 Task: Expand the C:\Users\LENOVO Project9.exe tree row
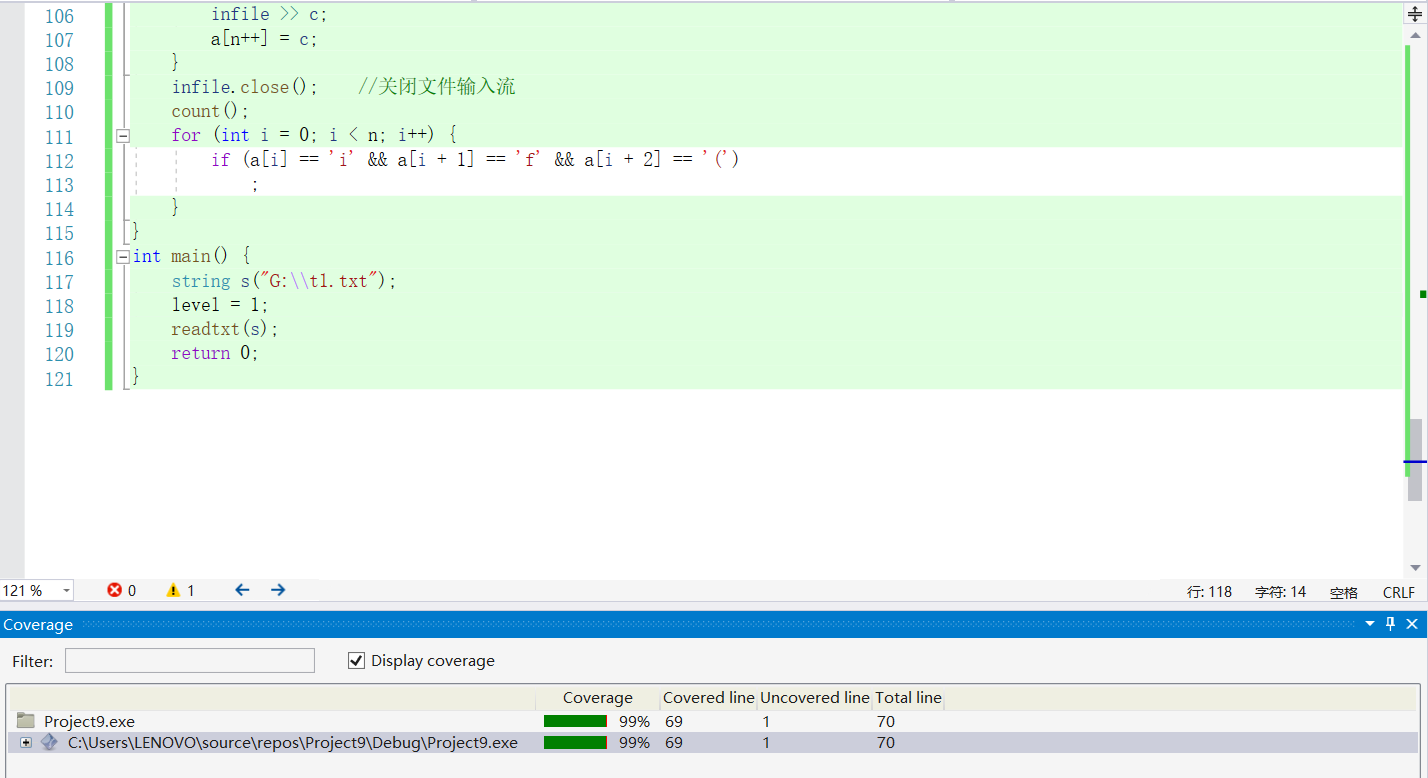[x=25, y=743]
